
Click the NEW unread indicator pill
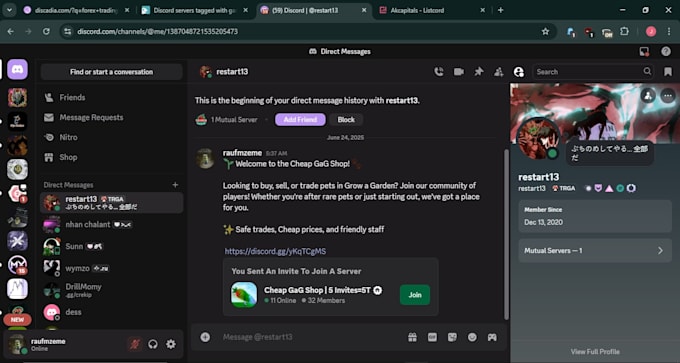click(x=17, y=320)
